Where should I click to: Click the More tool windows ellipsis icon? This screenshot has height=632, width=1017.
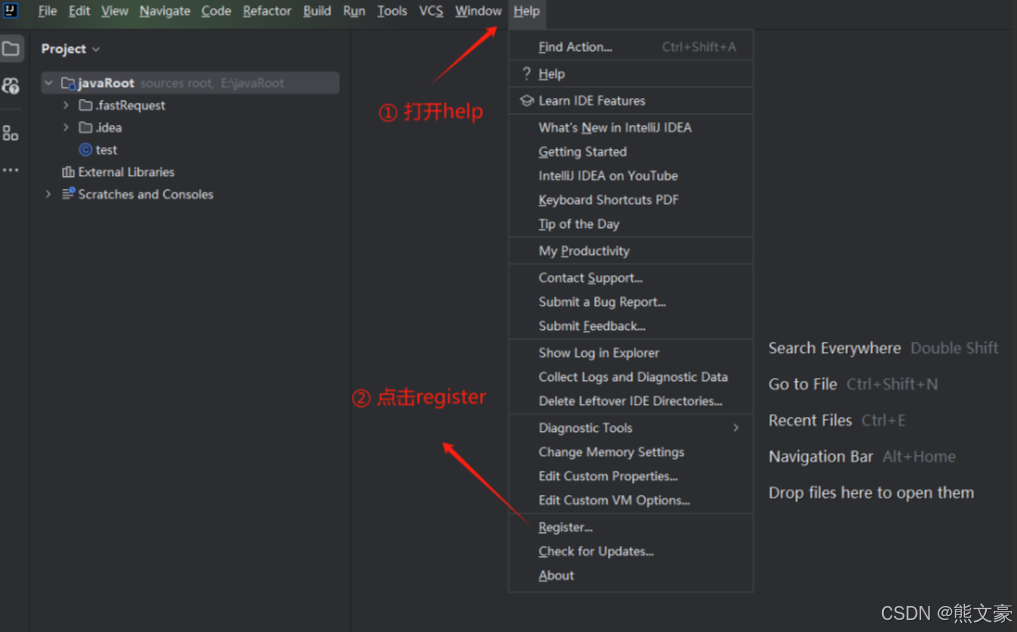(x=11, y=170)
